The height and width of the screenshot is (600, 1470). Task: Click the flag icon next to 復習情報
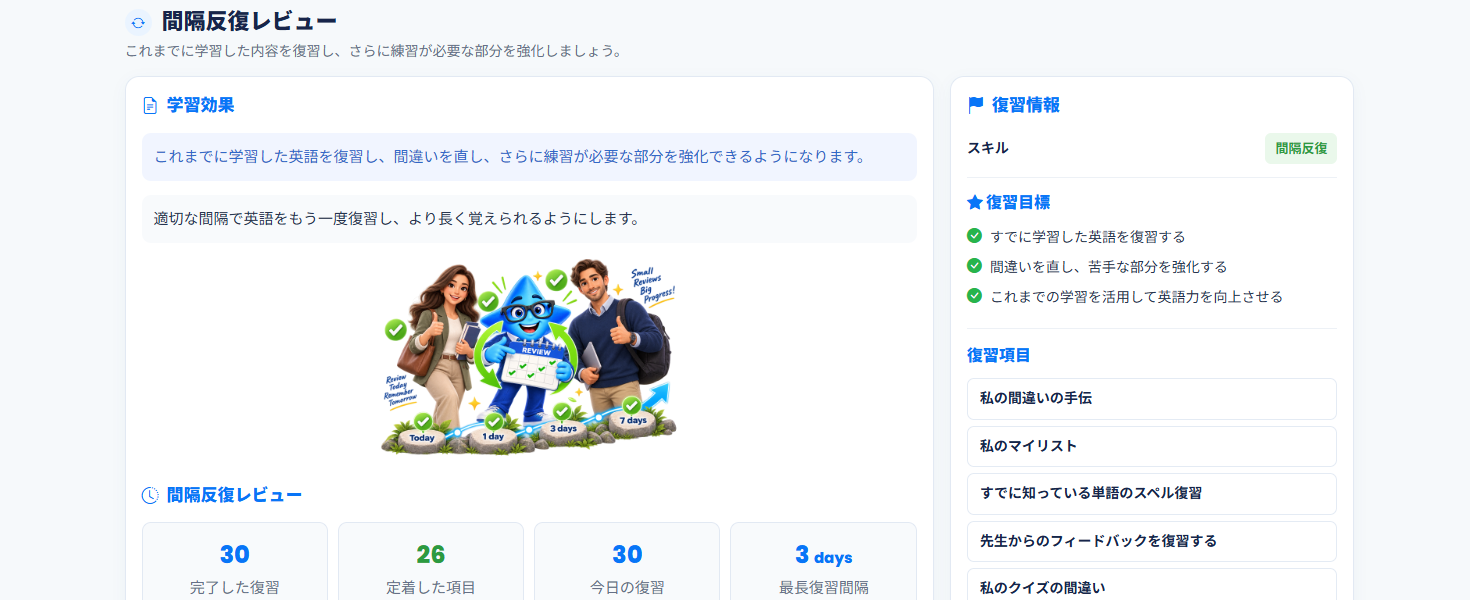[x=976, y=105]
